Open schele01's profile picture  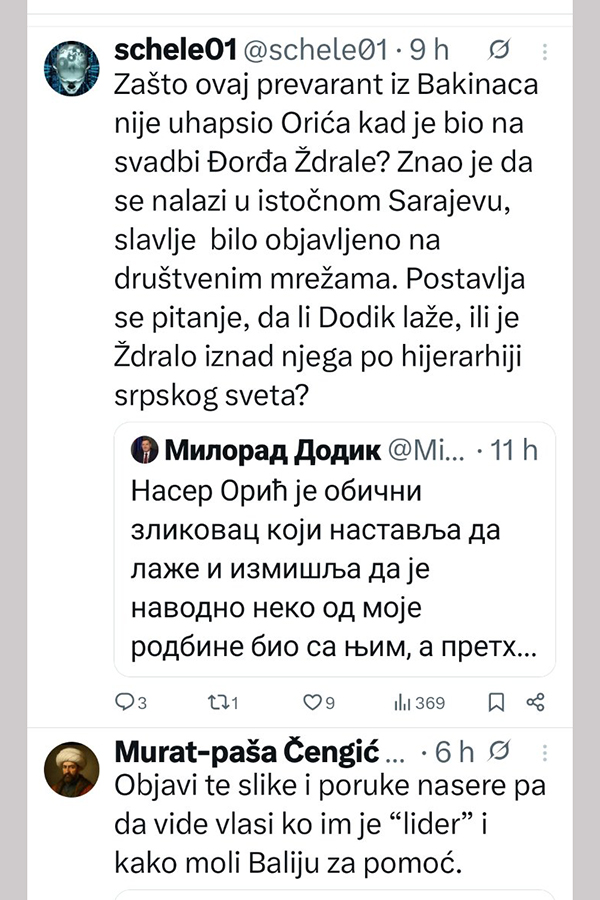click(73, 69)
